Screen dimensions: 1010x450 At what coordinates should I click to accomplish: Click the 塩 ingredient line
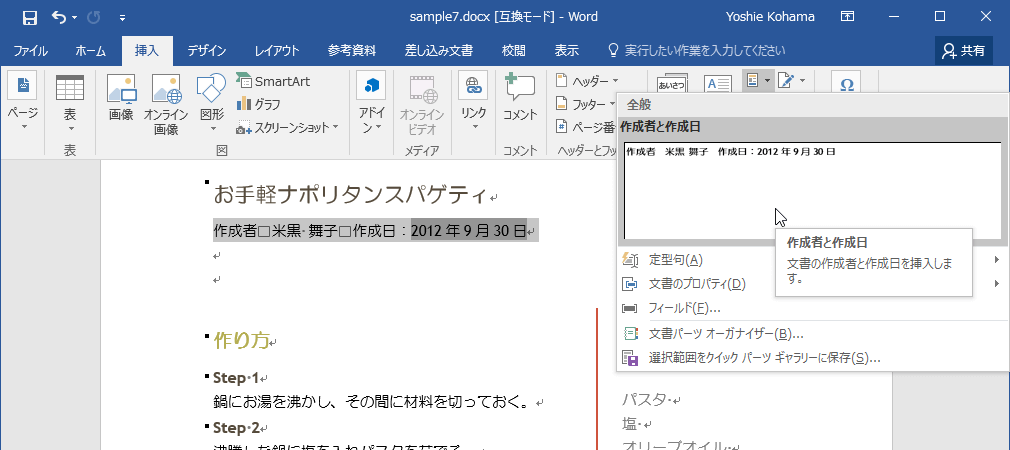[x=630, y=424]
